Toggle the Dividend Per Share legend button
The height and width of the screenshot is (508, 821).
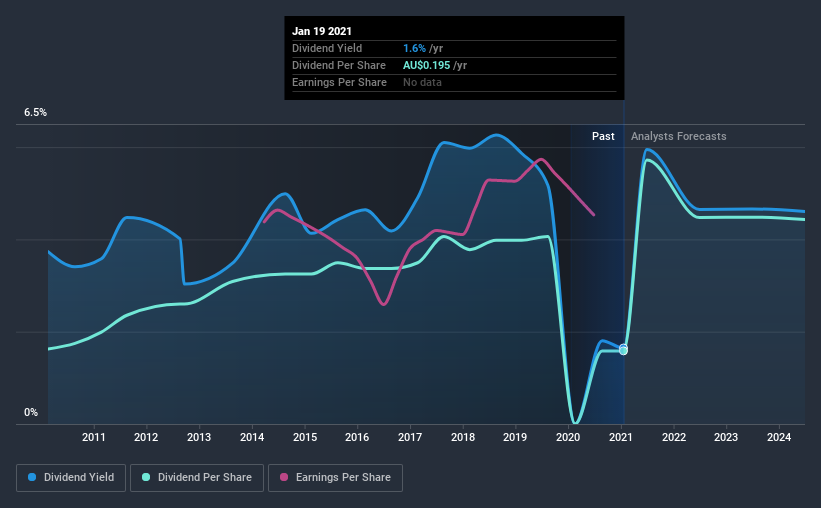(x=197, y=478)
